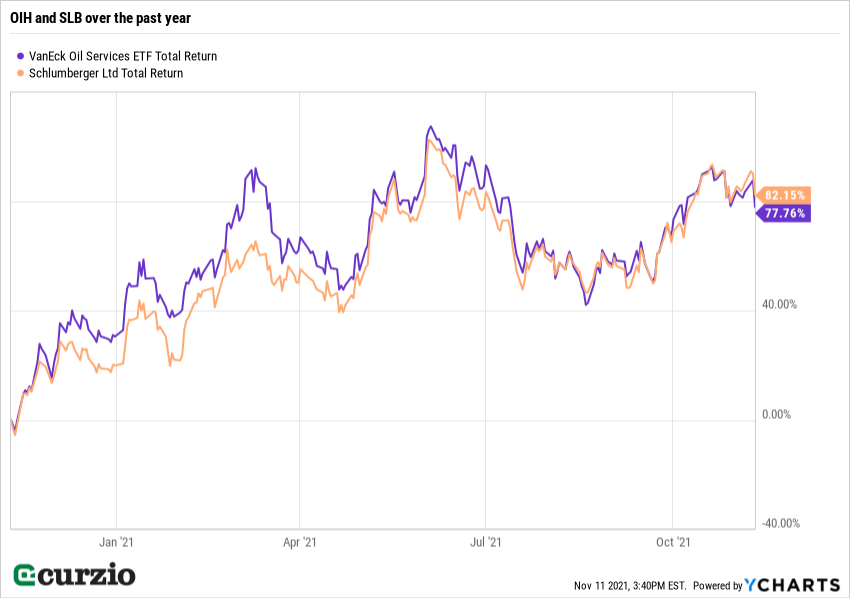Click the Schlumberger Ltd Total Return label
The height and width of the screenshot is (598, 850).
107,73
